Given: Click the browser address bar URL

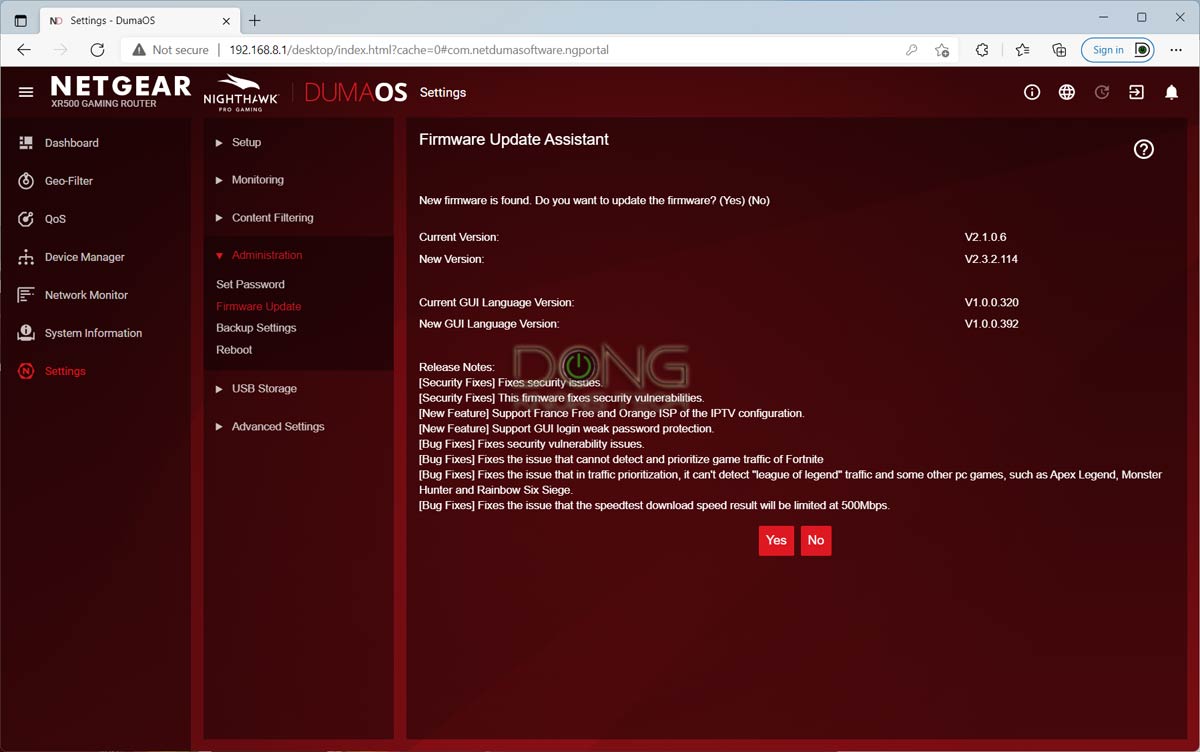Looking at the screenshot, I should click(420, 50).
